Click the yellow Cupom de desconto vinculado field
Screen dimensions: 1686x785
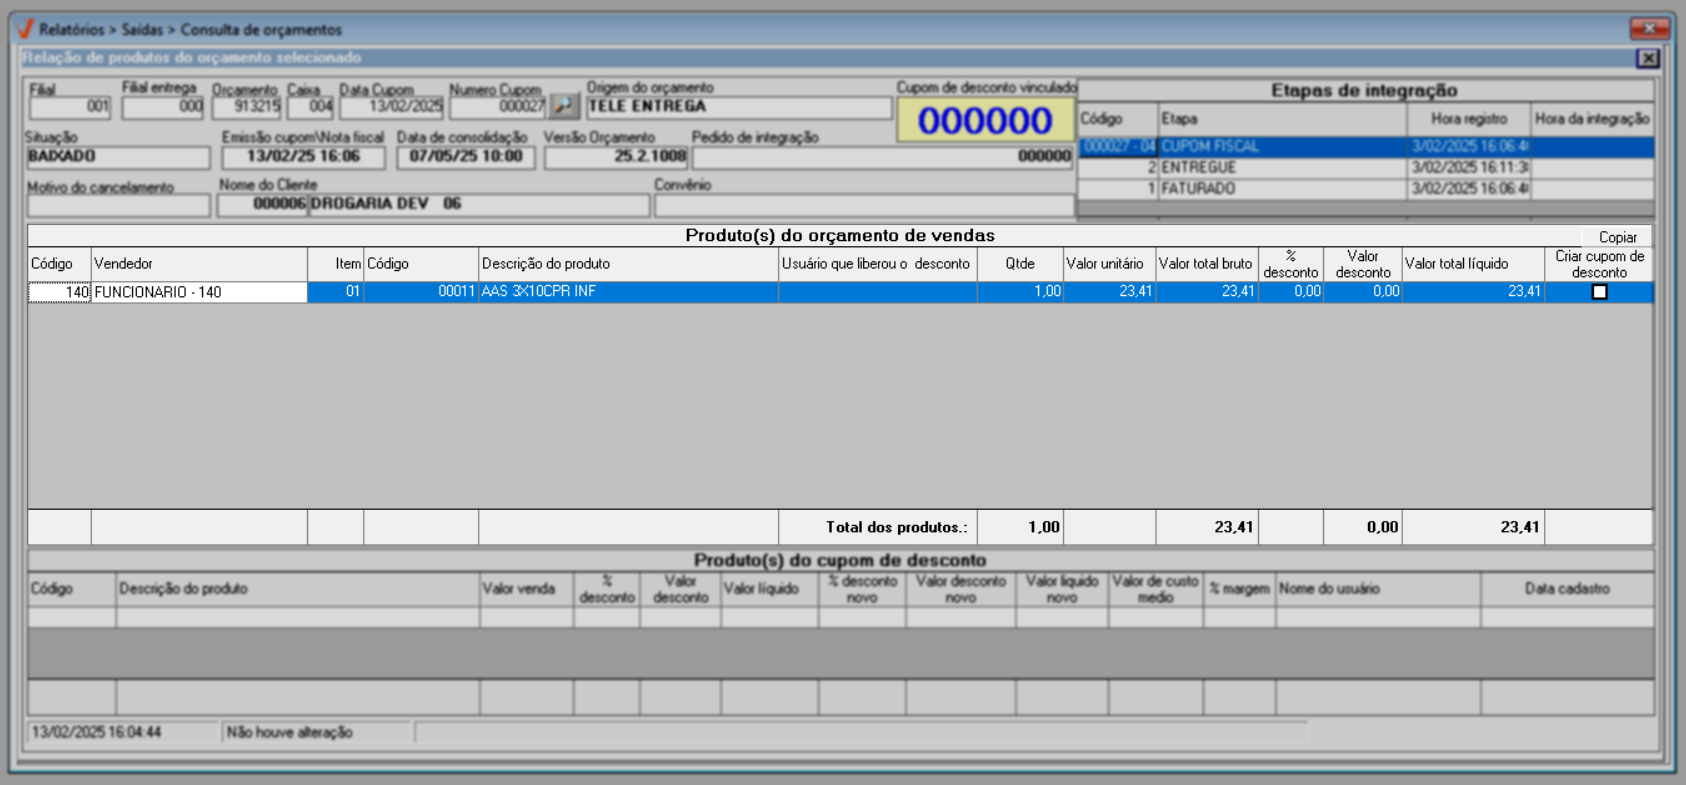[985, 121]
